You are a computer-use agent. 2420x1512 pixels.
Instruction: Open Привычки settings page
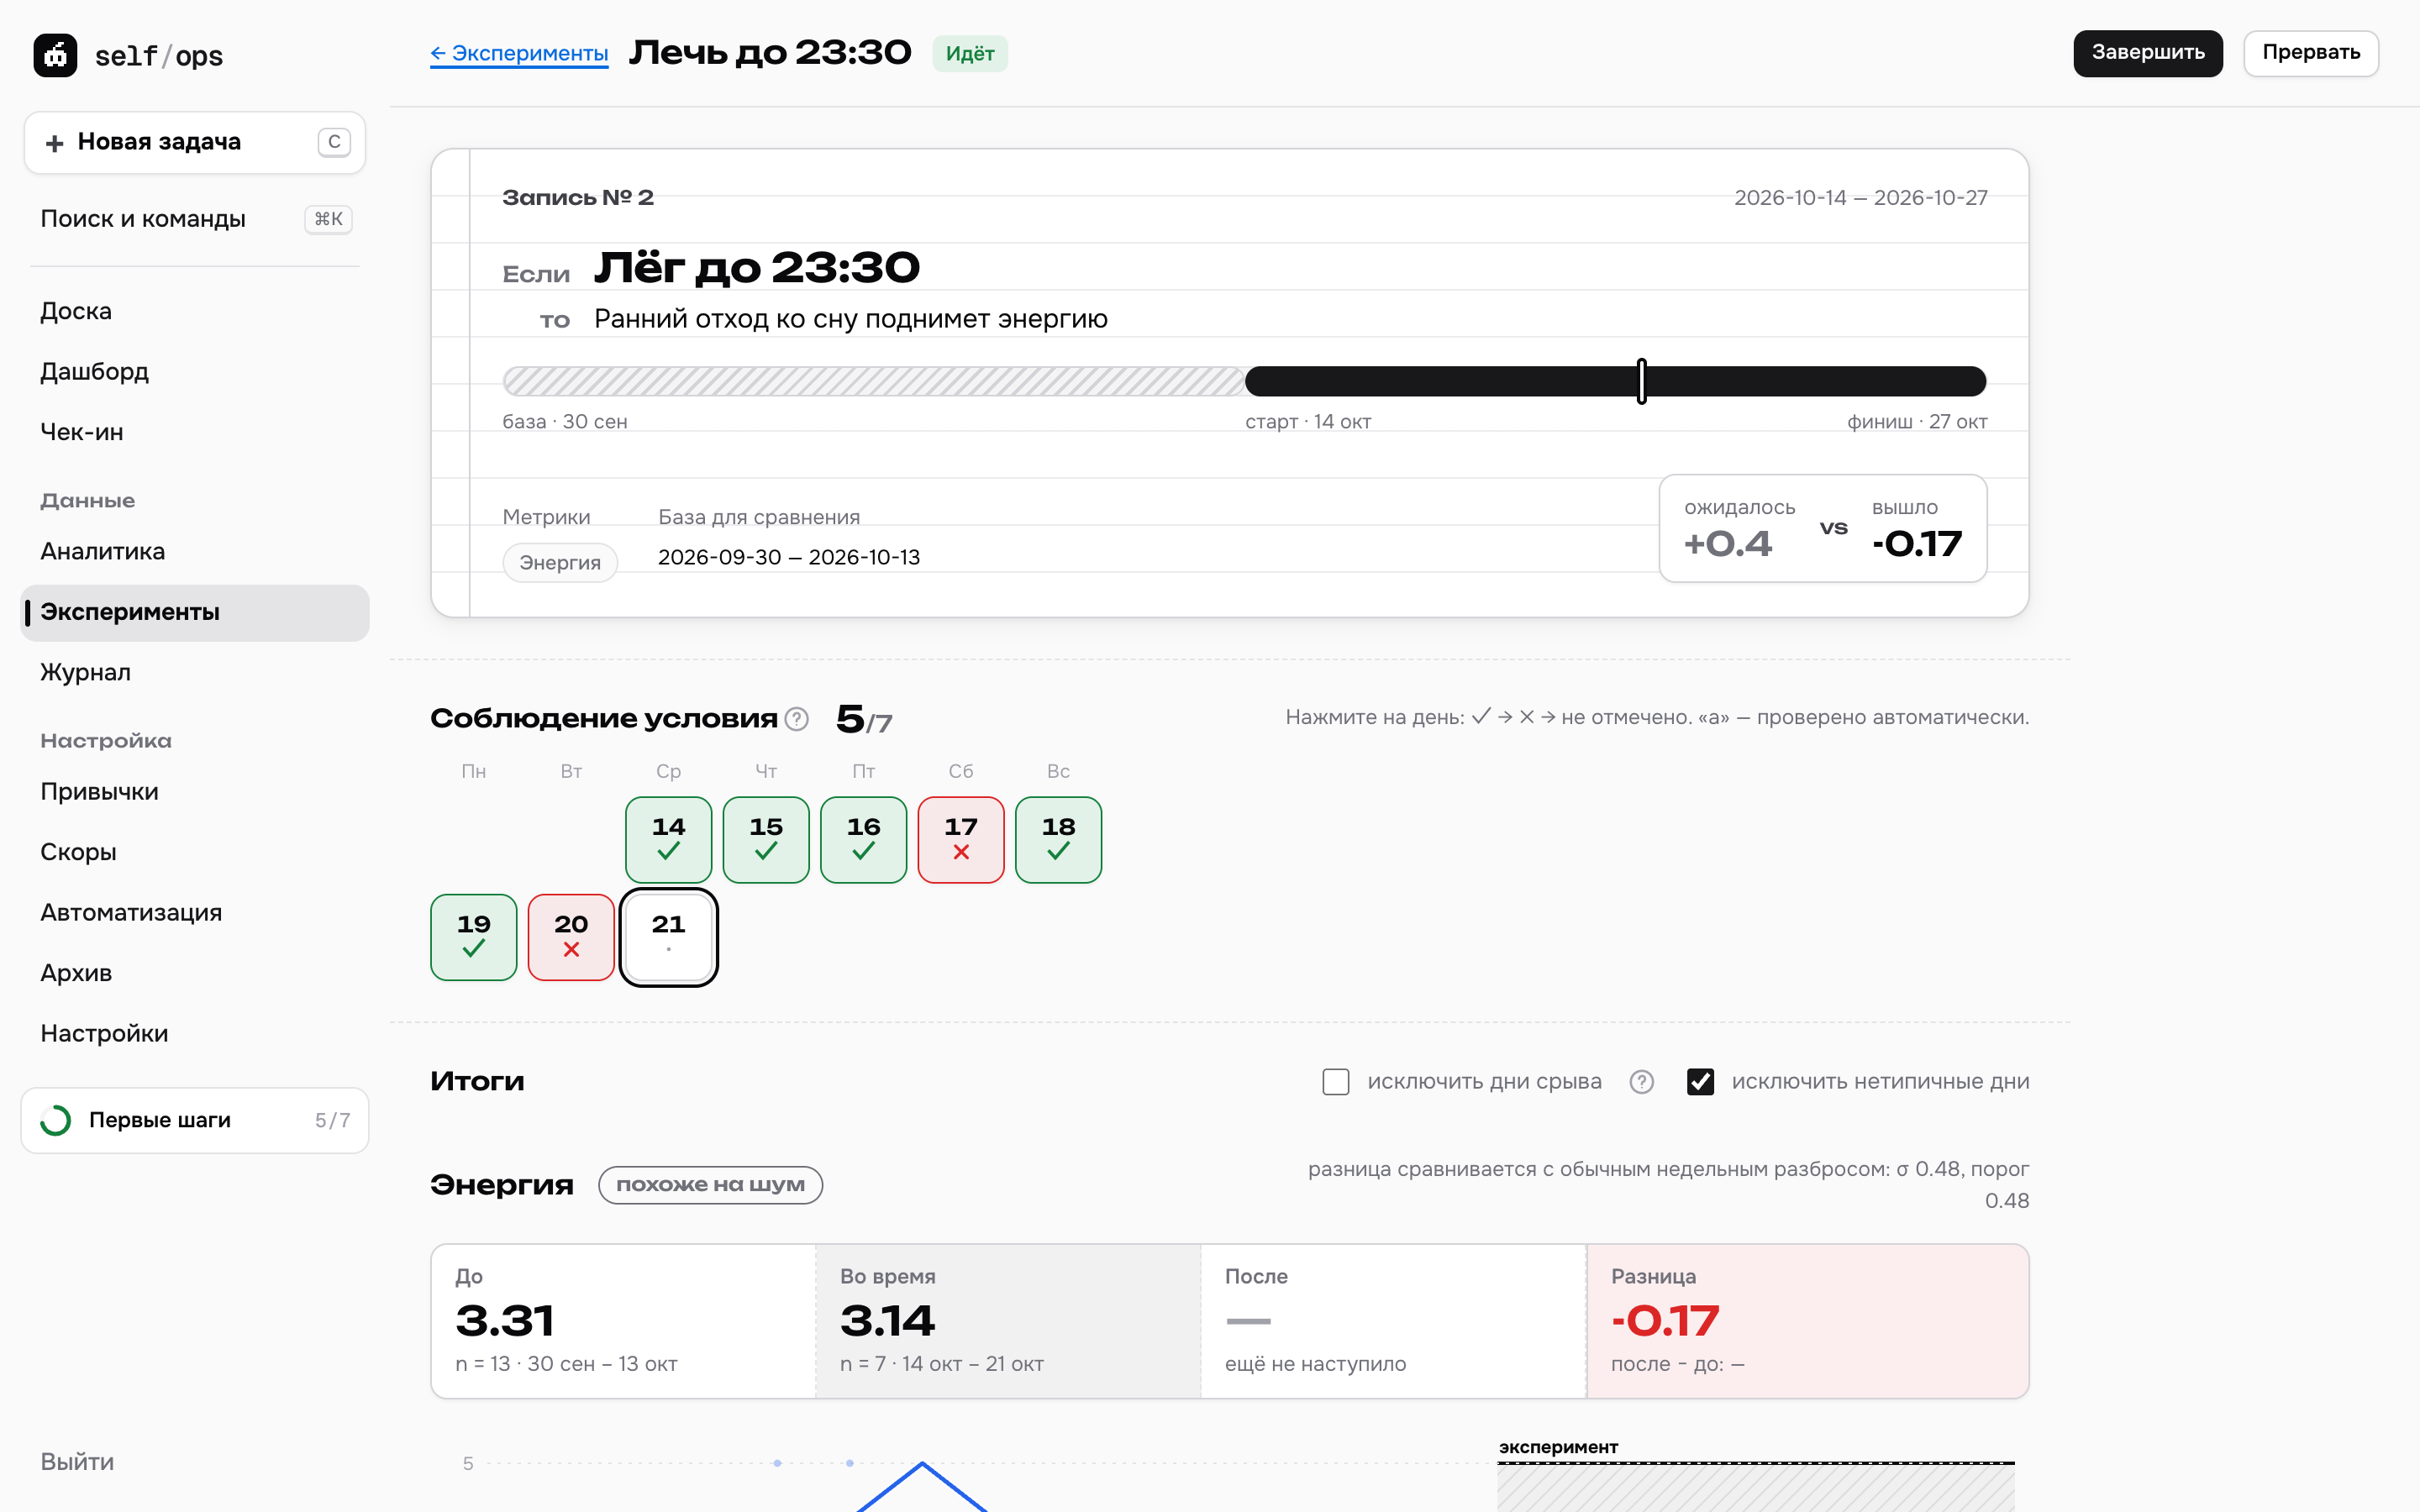[195, 791]
